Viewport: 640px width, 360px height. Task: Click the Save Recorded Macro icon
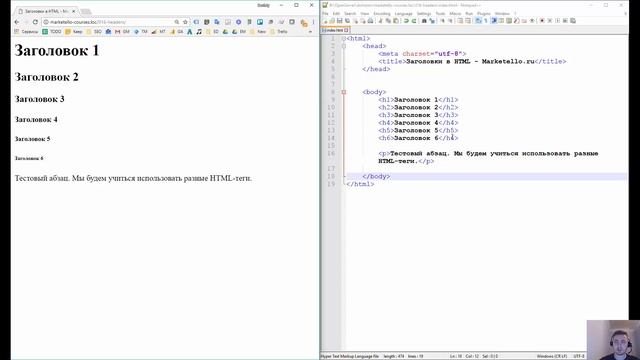pyautogui.click(x=573, y=20)
